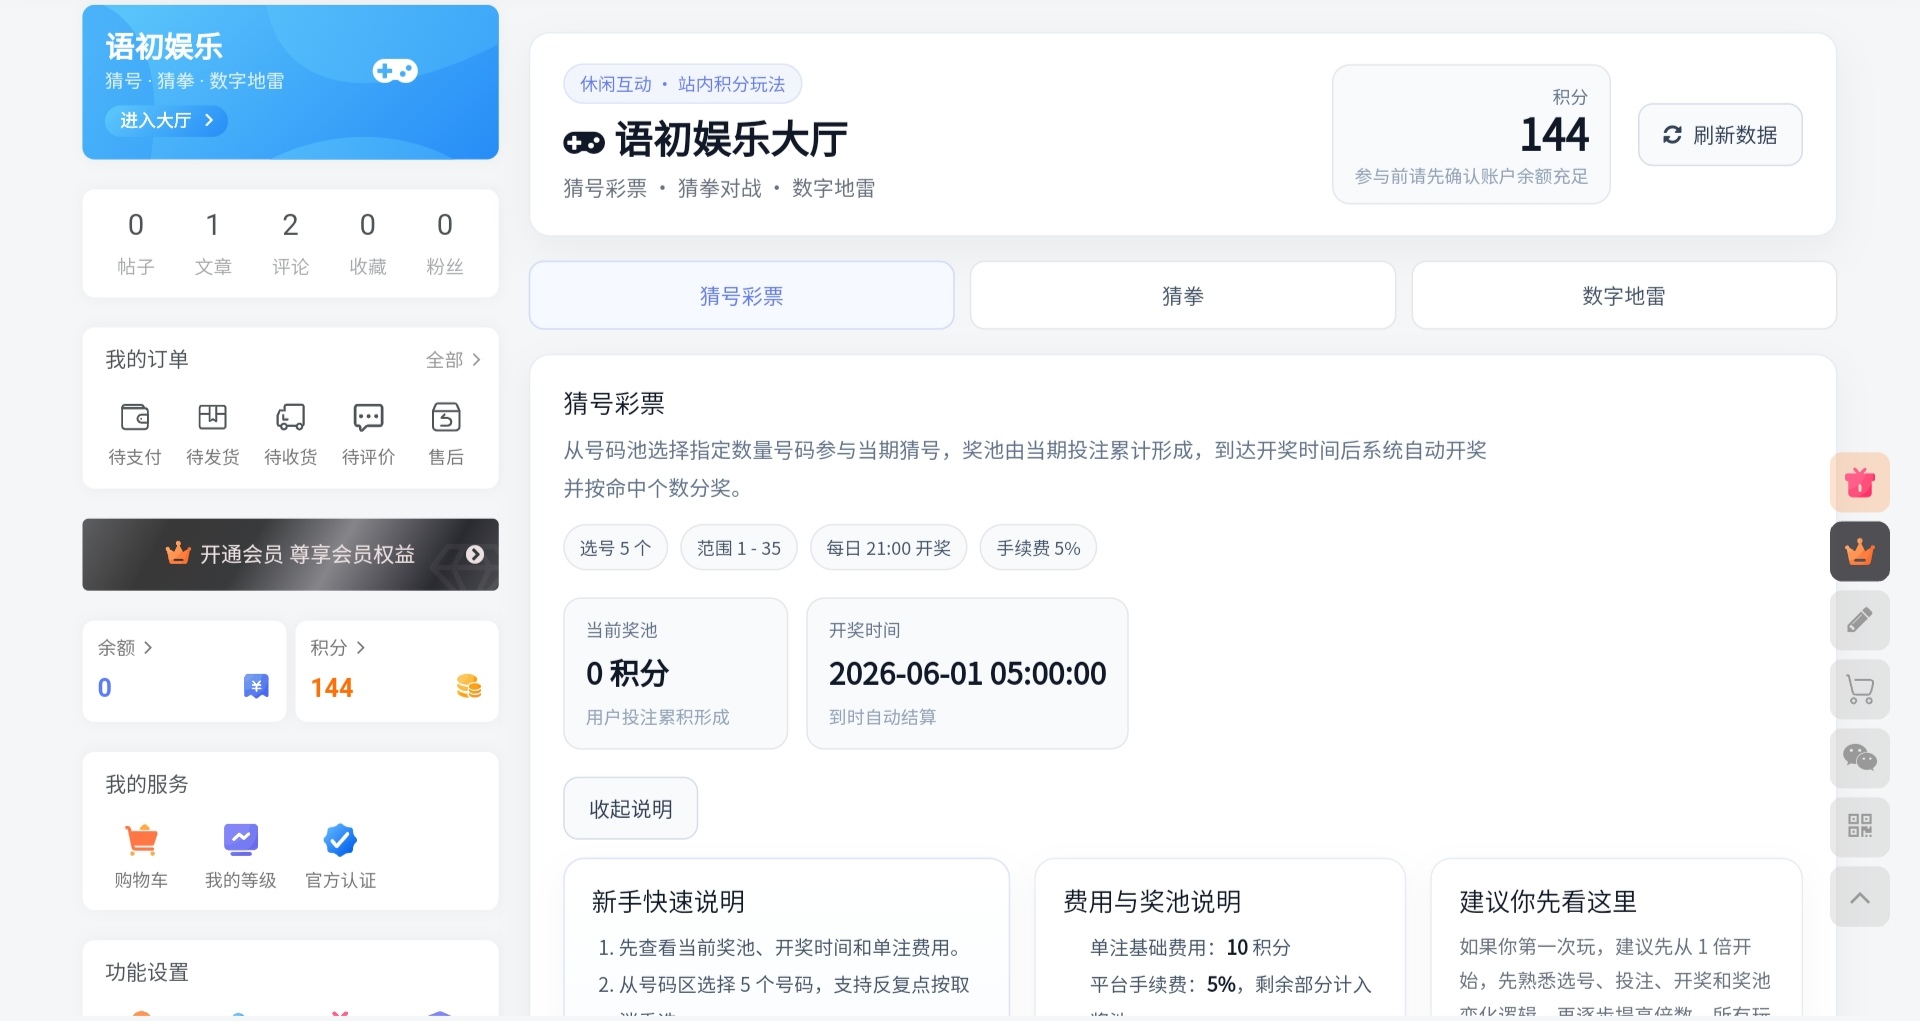Click 范围 1 - 35 chip
Image resolution: width=1920 pixels, height=1021 pixels.
click(739, 548)
